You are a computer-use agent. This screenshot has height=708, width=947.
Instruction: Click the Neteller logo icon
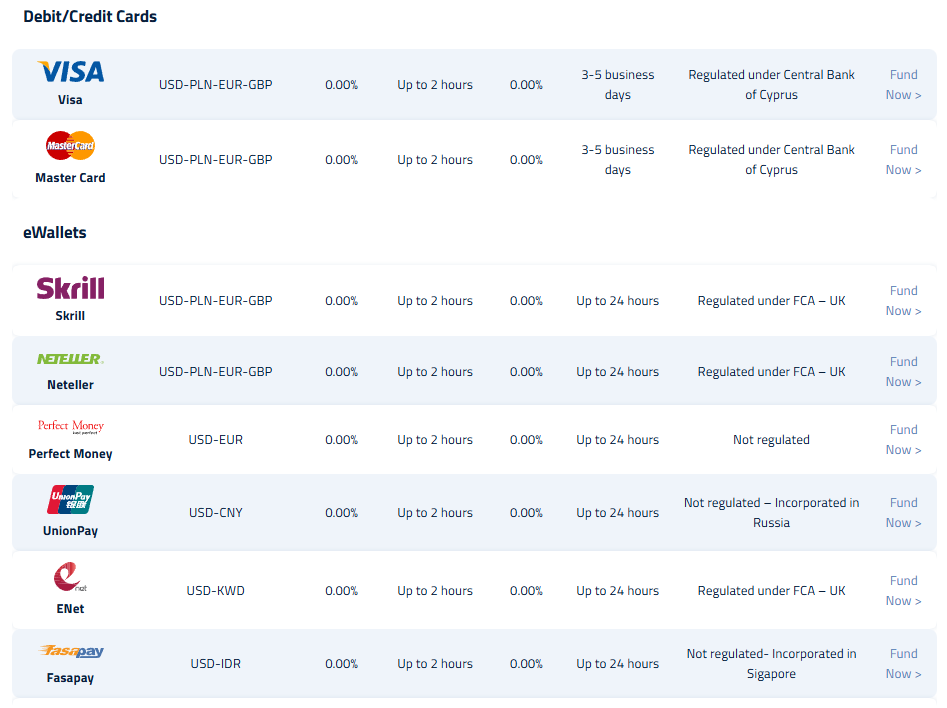tap(71, 359)
